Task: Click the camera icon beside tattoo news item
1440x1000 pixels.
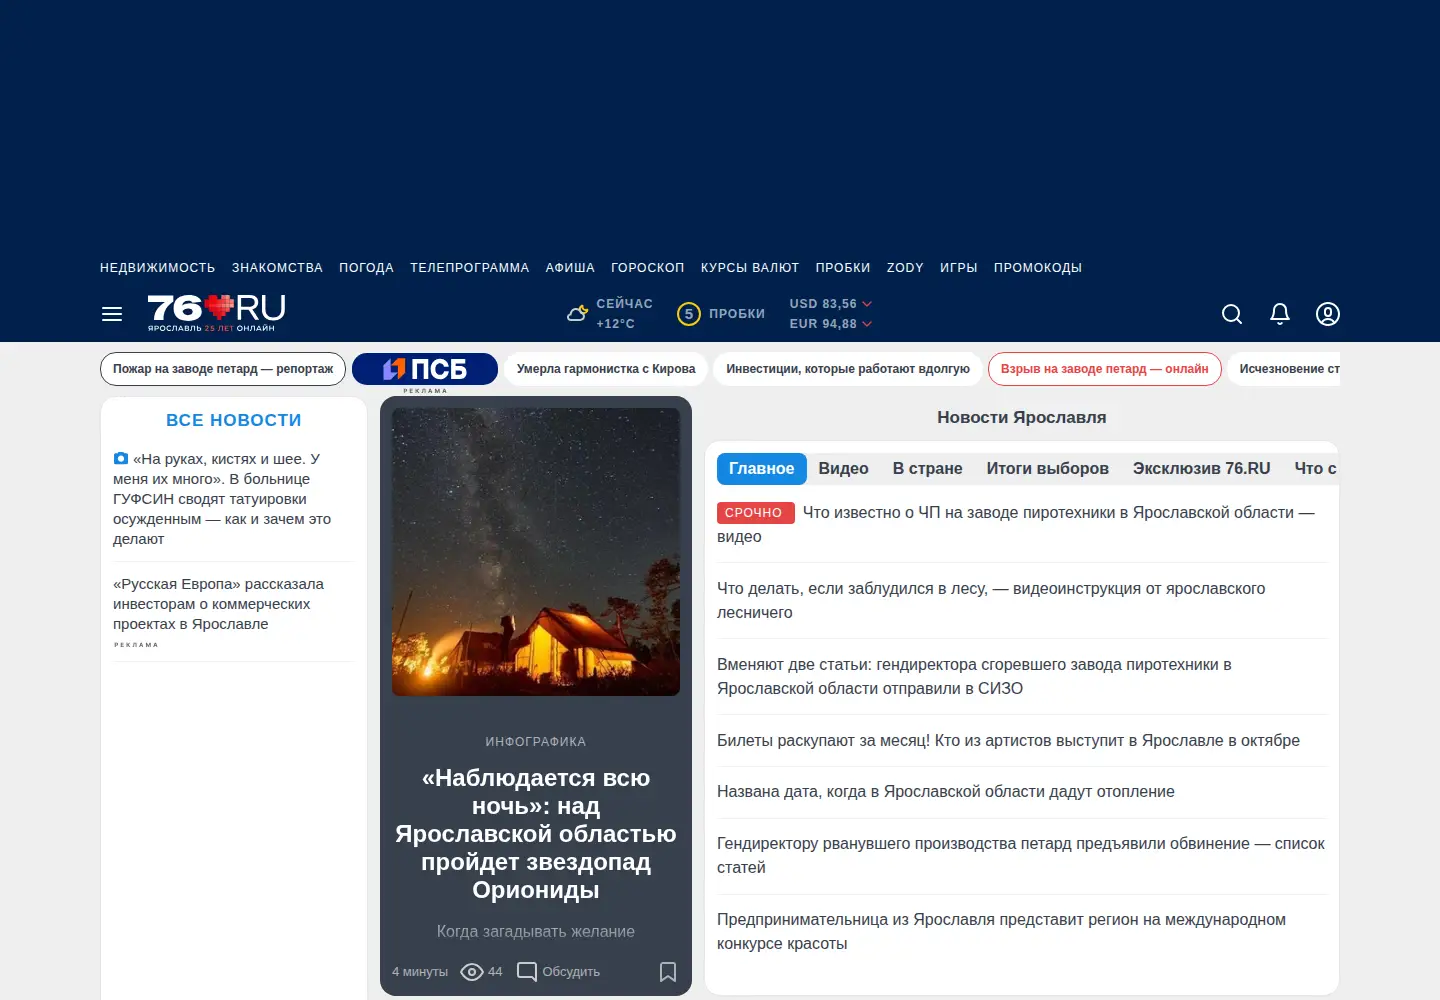Action: pyautogui.click(x=121, y=459)
